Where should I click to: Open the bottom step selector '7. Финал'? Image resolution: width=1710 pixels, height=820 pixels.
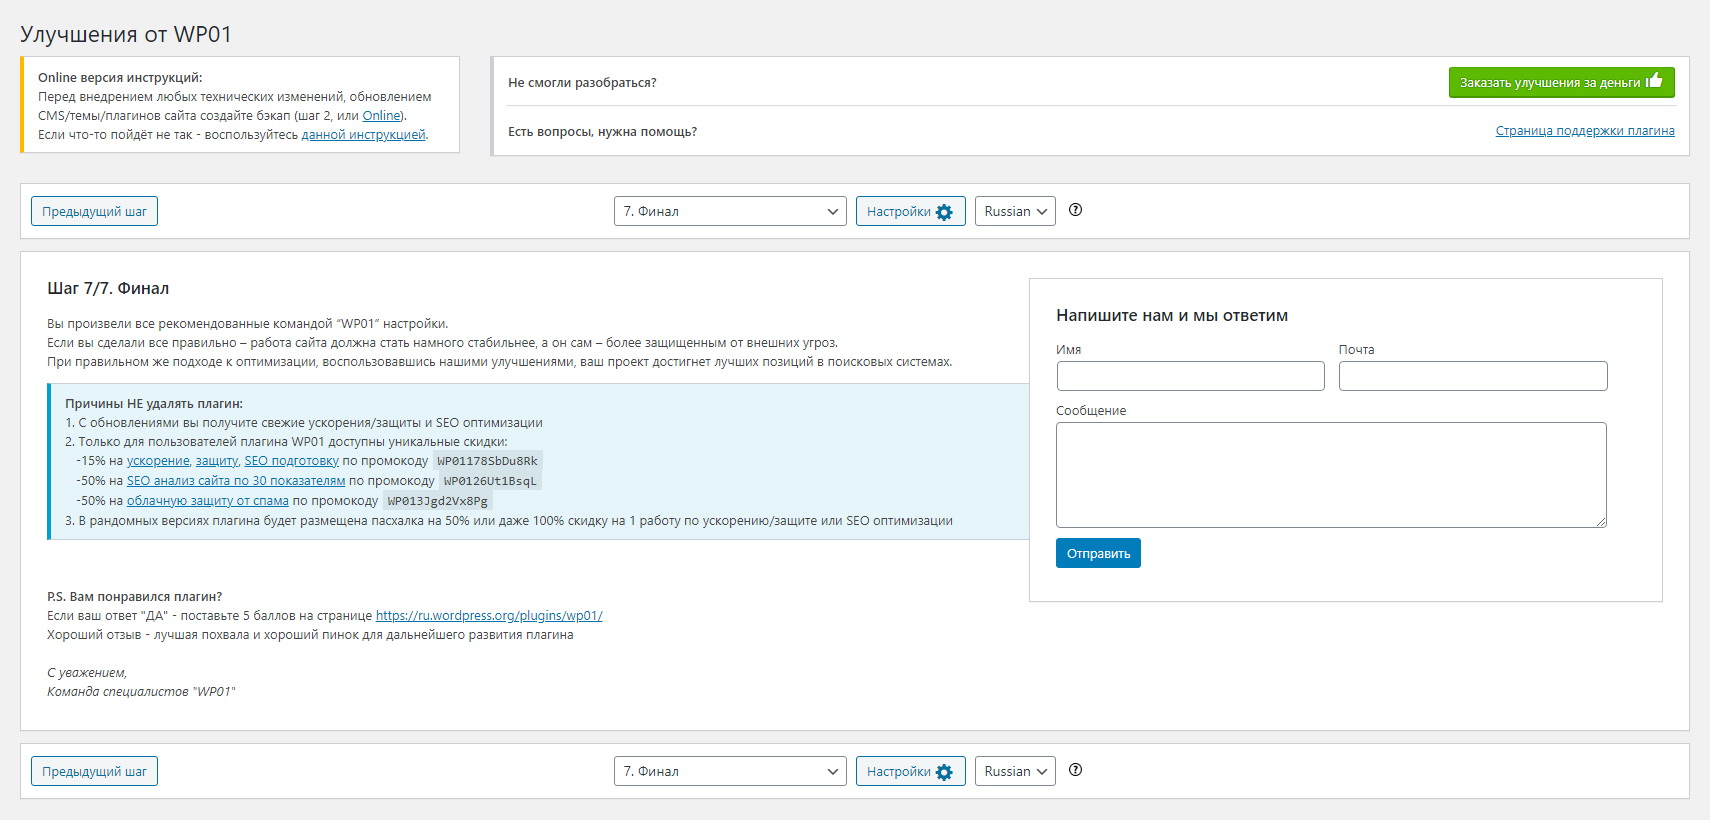coord(730,771)
